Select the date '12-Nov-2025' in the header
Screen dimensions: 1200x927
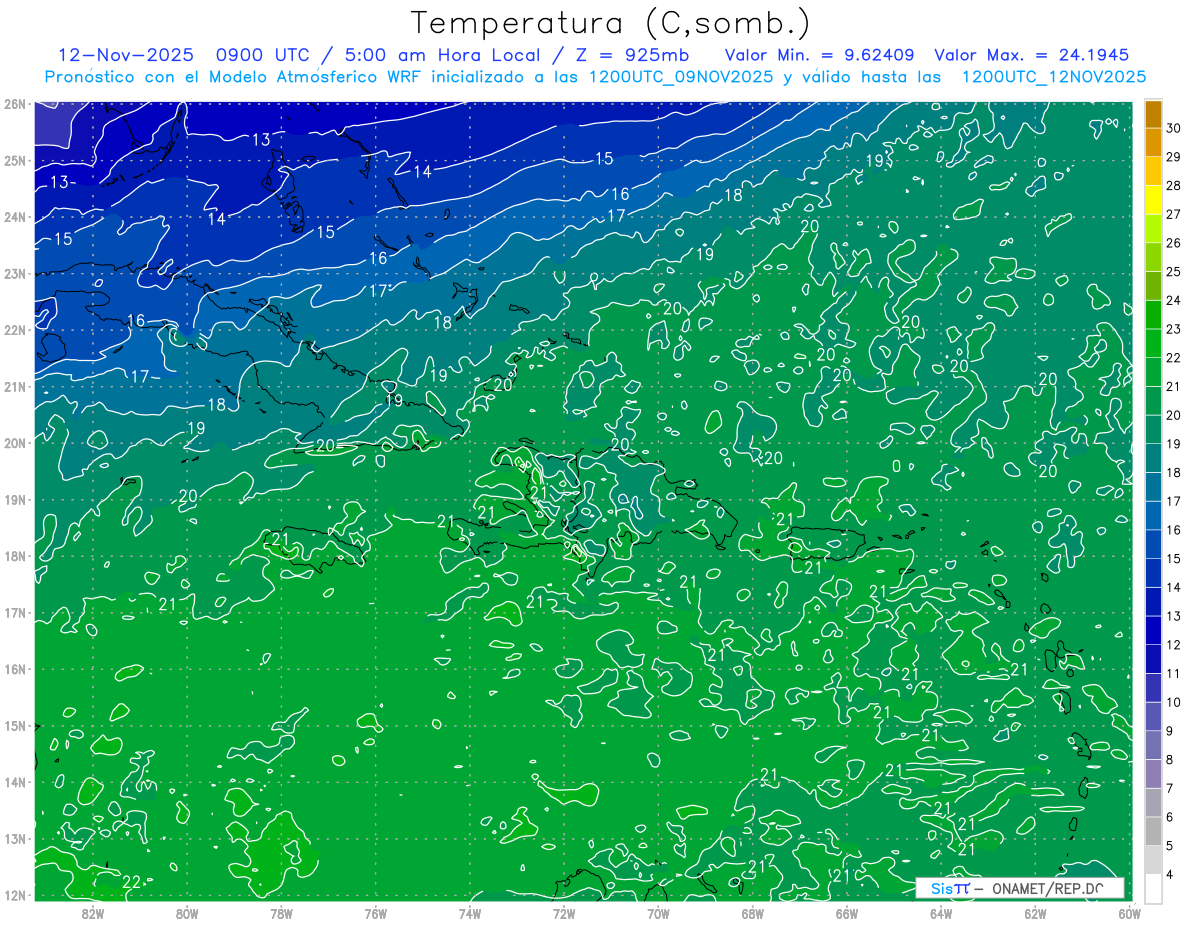pyautogui.click(x=124, y=55)
